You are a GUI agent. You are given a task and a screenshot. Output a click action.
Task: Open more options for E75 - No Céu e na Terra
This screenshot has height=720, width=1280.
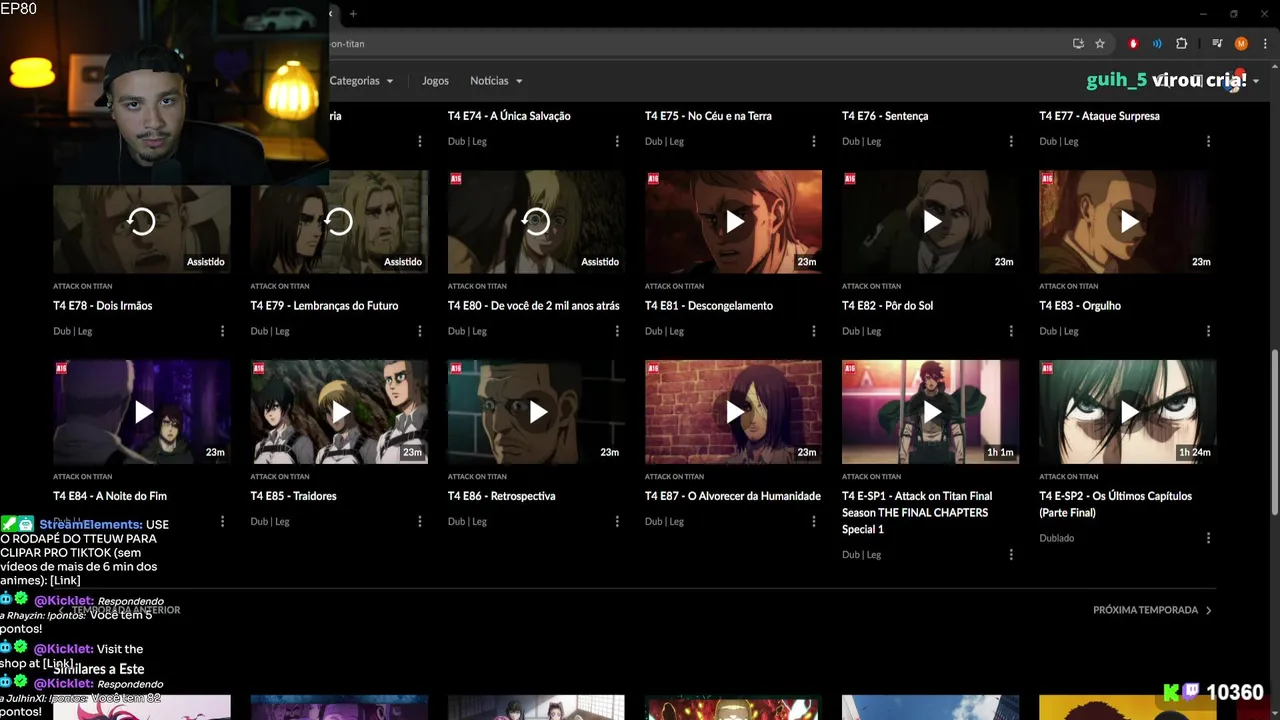pyautogui.click(x=814, y=141)
